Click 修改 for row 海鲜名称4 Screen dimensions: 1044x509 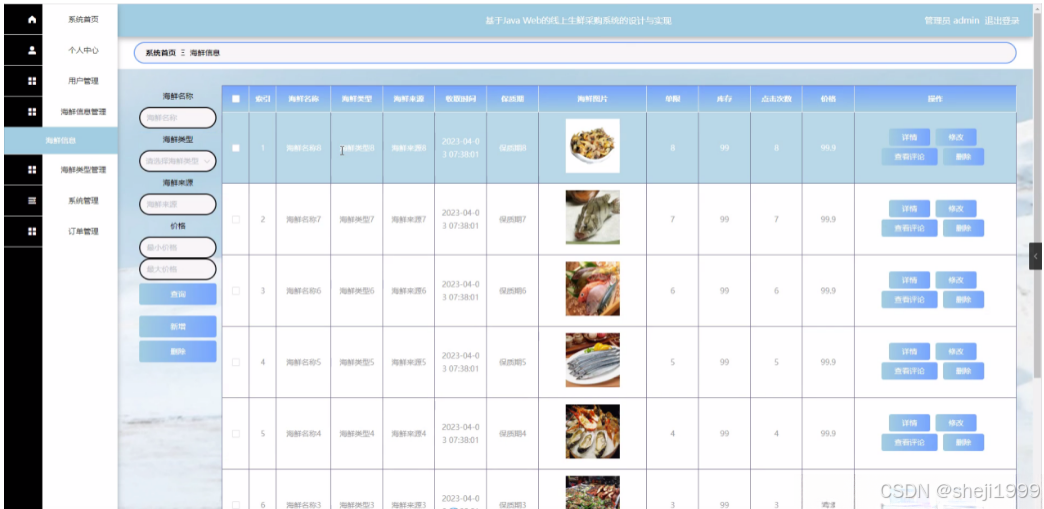point(955,422)
